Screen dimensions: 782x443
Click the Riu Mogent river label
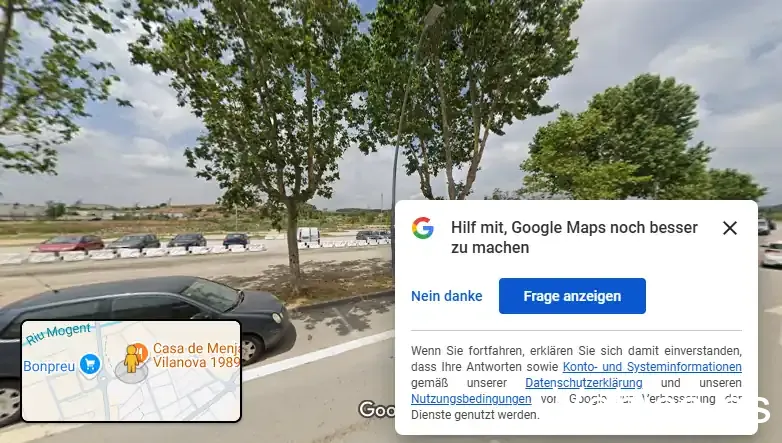[x=58, y=333]
